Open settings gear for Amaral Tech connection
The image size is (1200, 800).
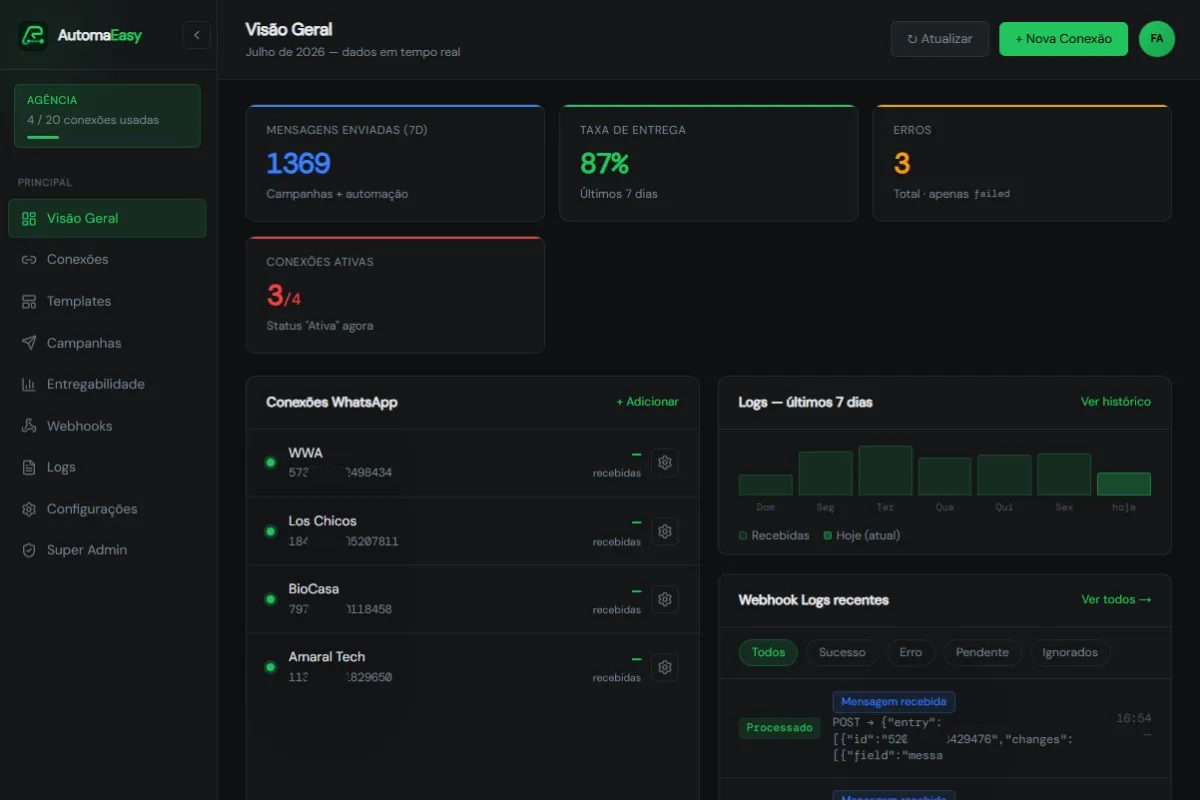[x=665, y=667]
